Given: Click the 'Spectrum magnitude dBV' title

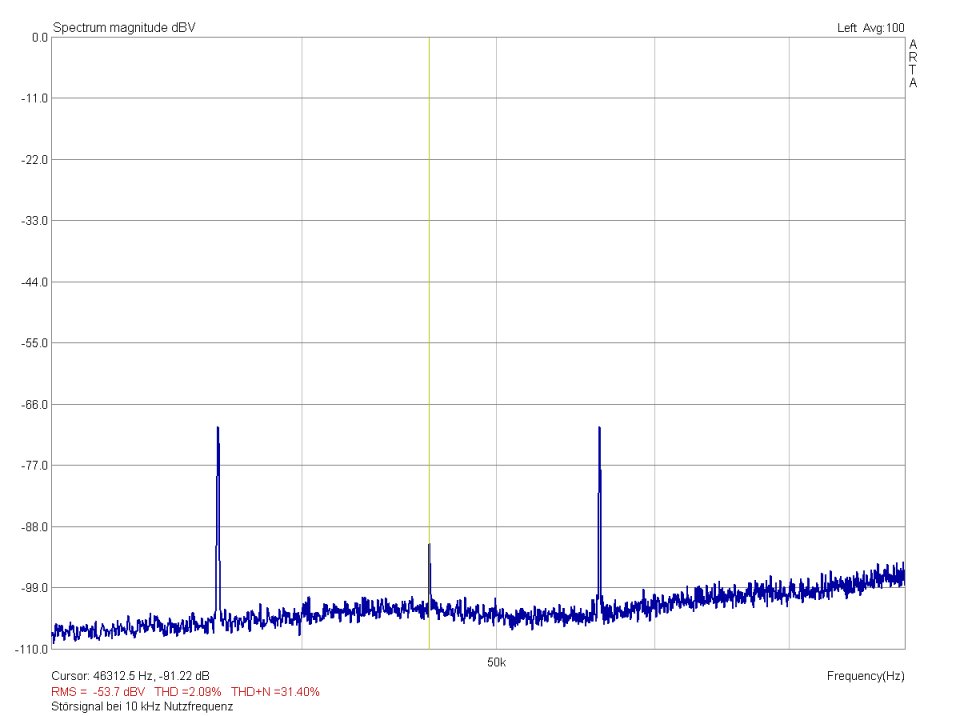Looking at the screenshot, I should [124, 27].
